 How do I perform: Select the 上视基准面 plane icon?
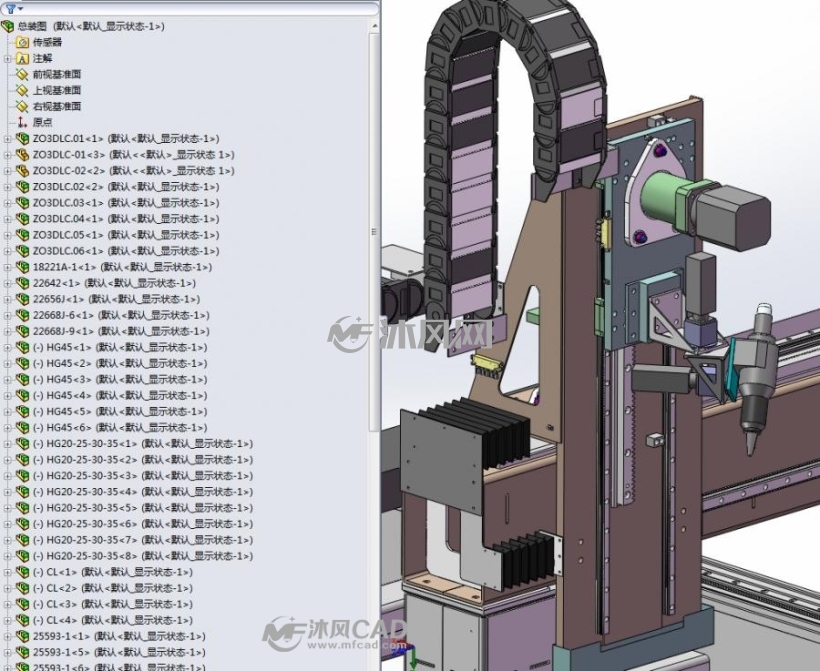point(22,90)
